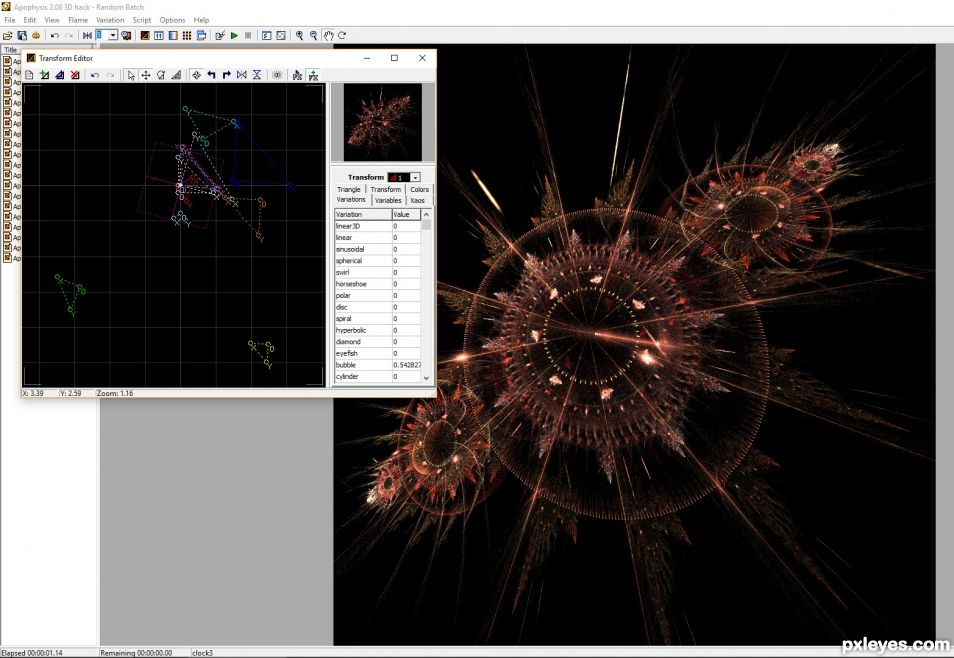The width and height of the screenshot is (954, 658).
Task: Rotate triangle 90 degrees counter-clockwise
Action: [212, 75]
